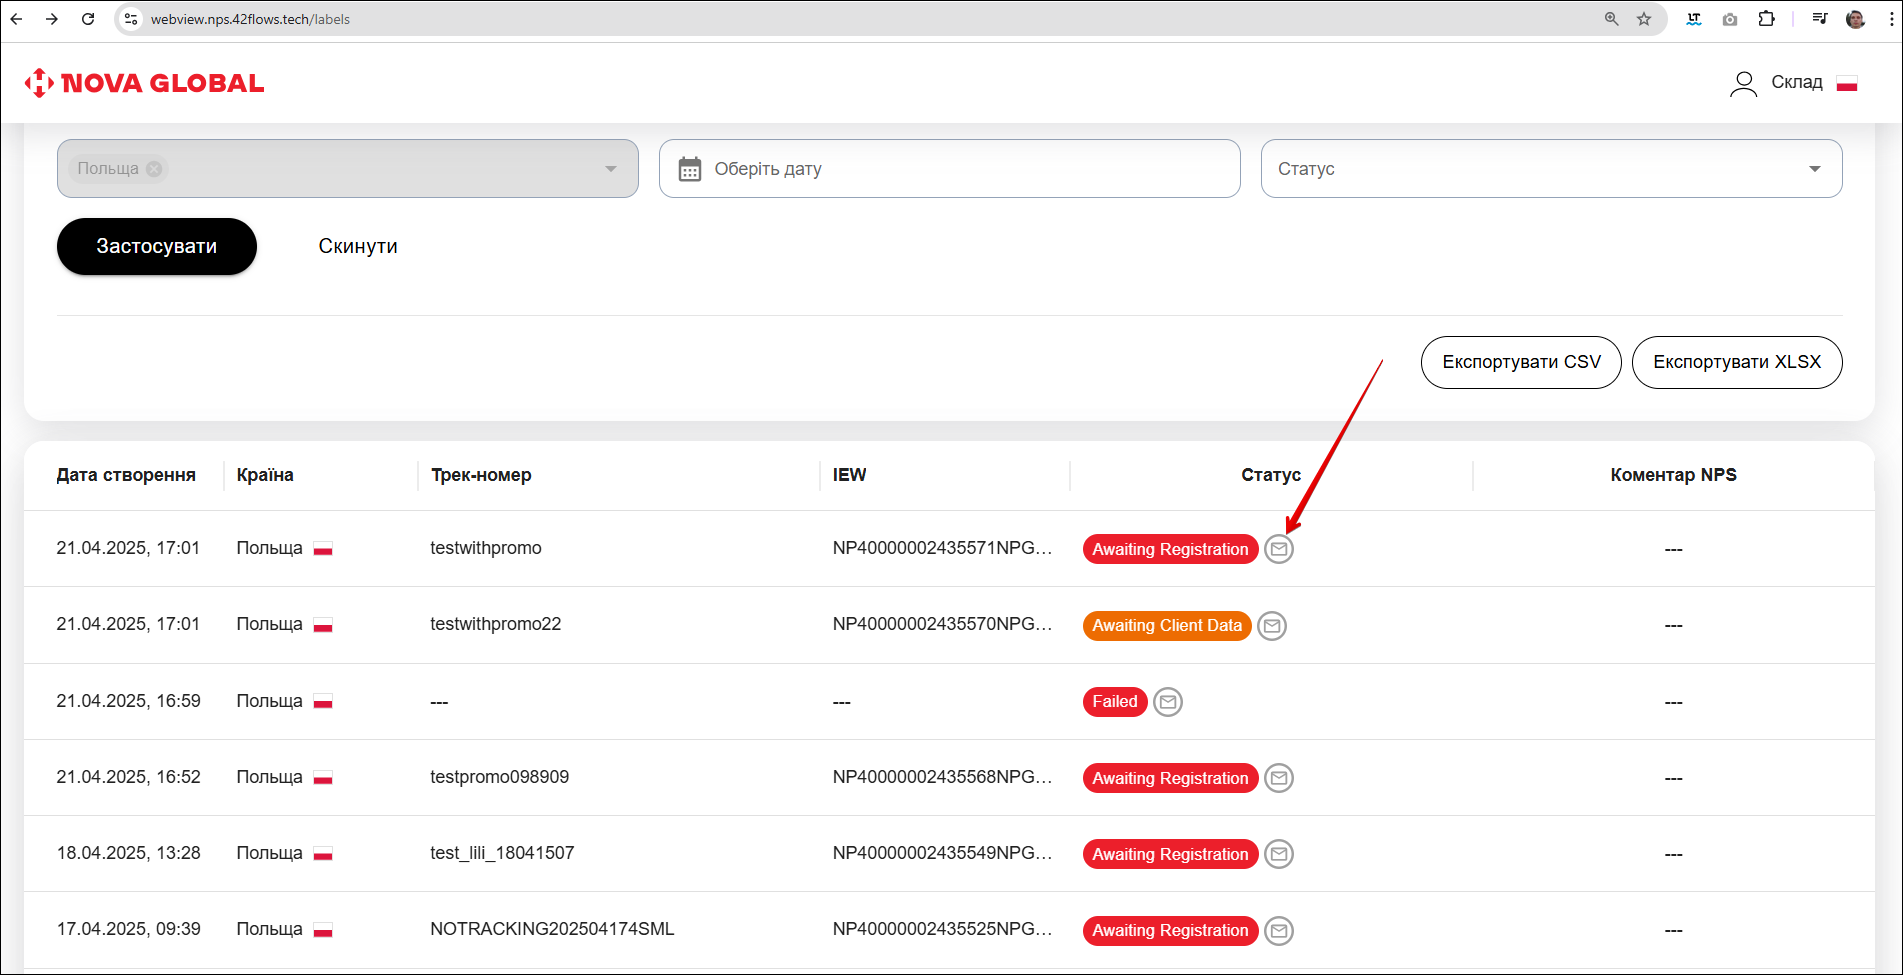Click envelope icon next to Failed status
This screenshot has height=975, width=1903.
coord(1167,702)
